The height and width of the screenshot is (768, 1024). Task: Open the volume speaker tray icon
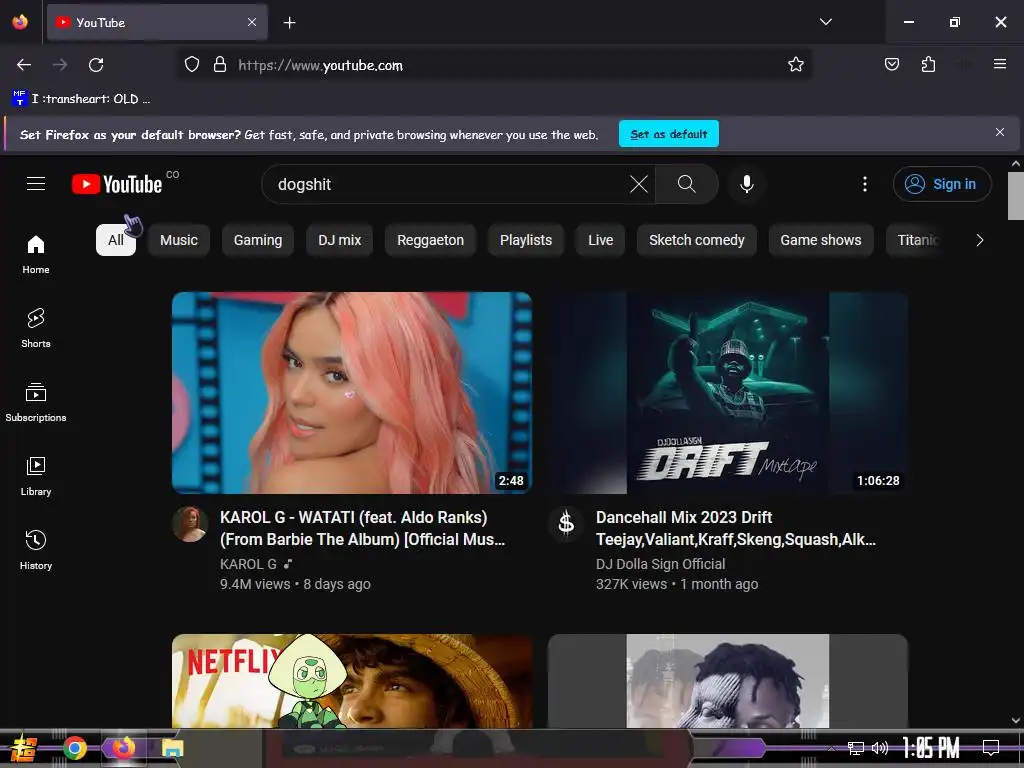tap(880, 748)
